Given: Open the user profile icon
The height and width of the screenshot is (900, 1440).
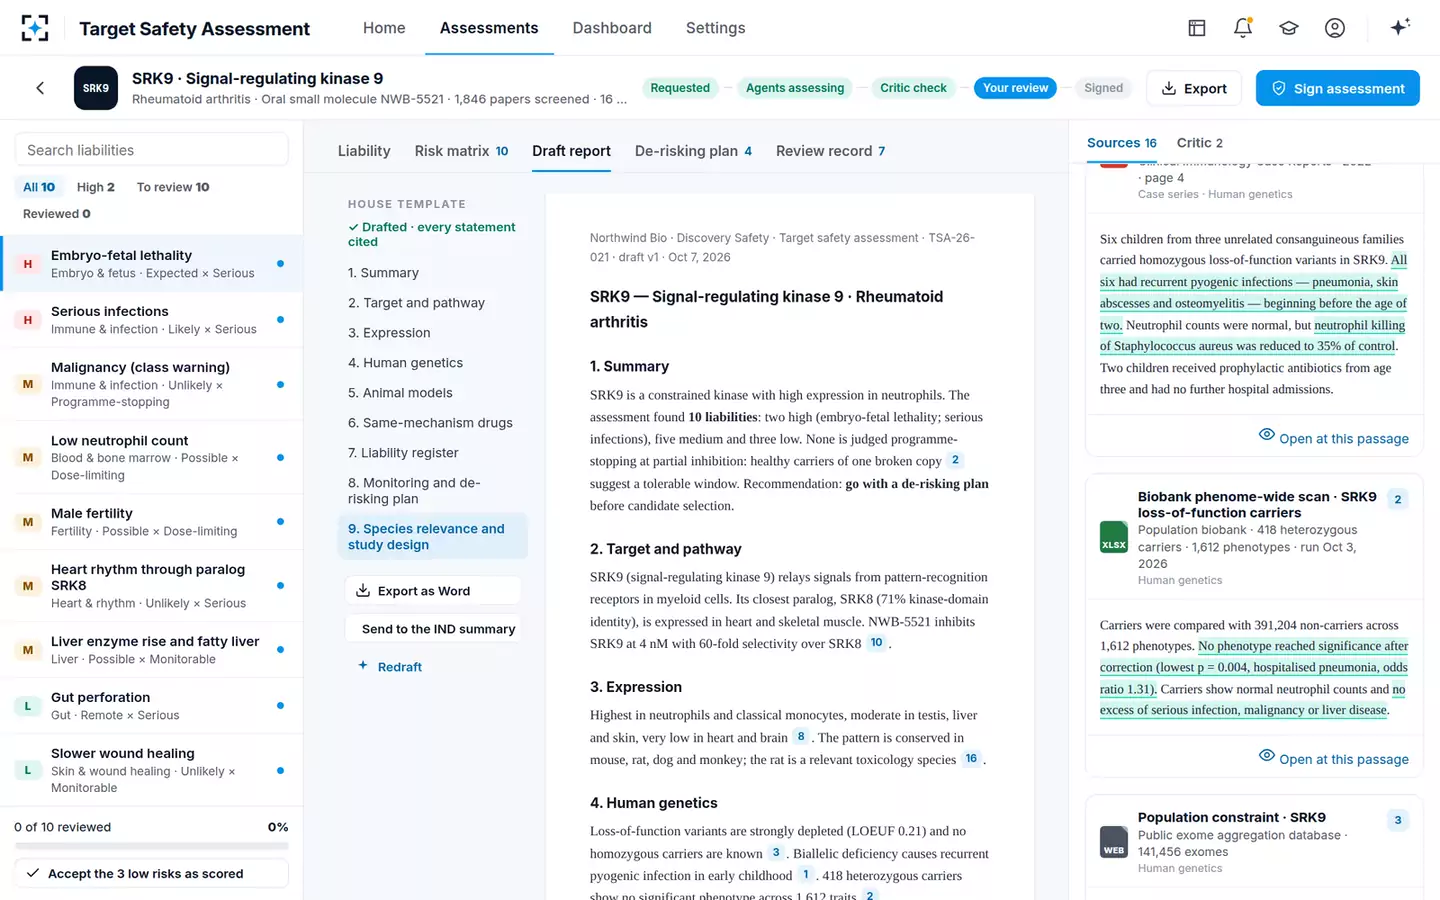Looking at the screenshot, I should click(x=1335, y=28).
